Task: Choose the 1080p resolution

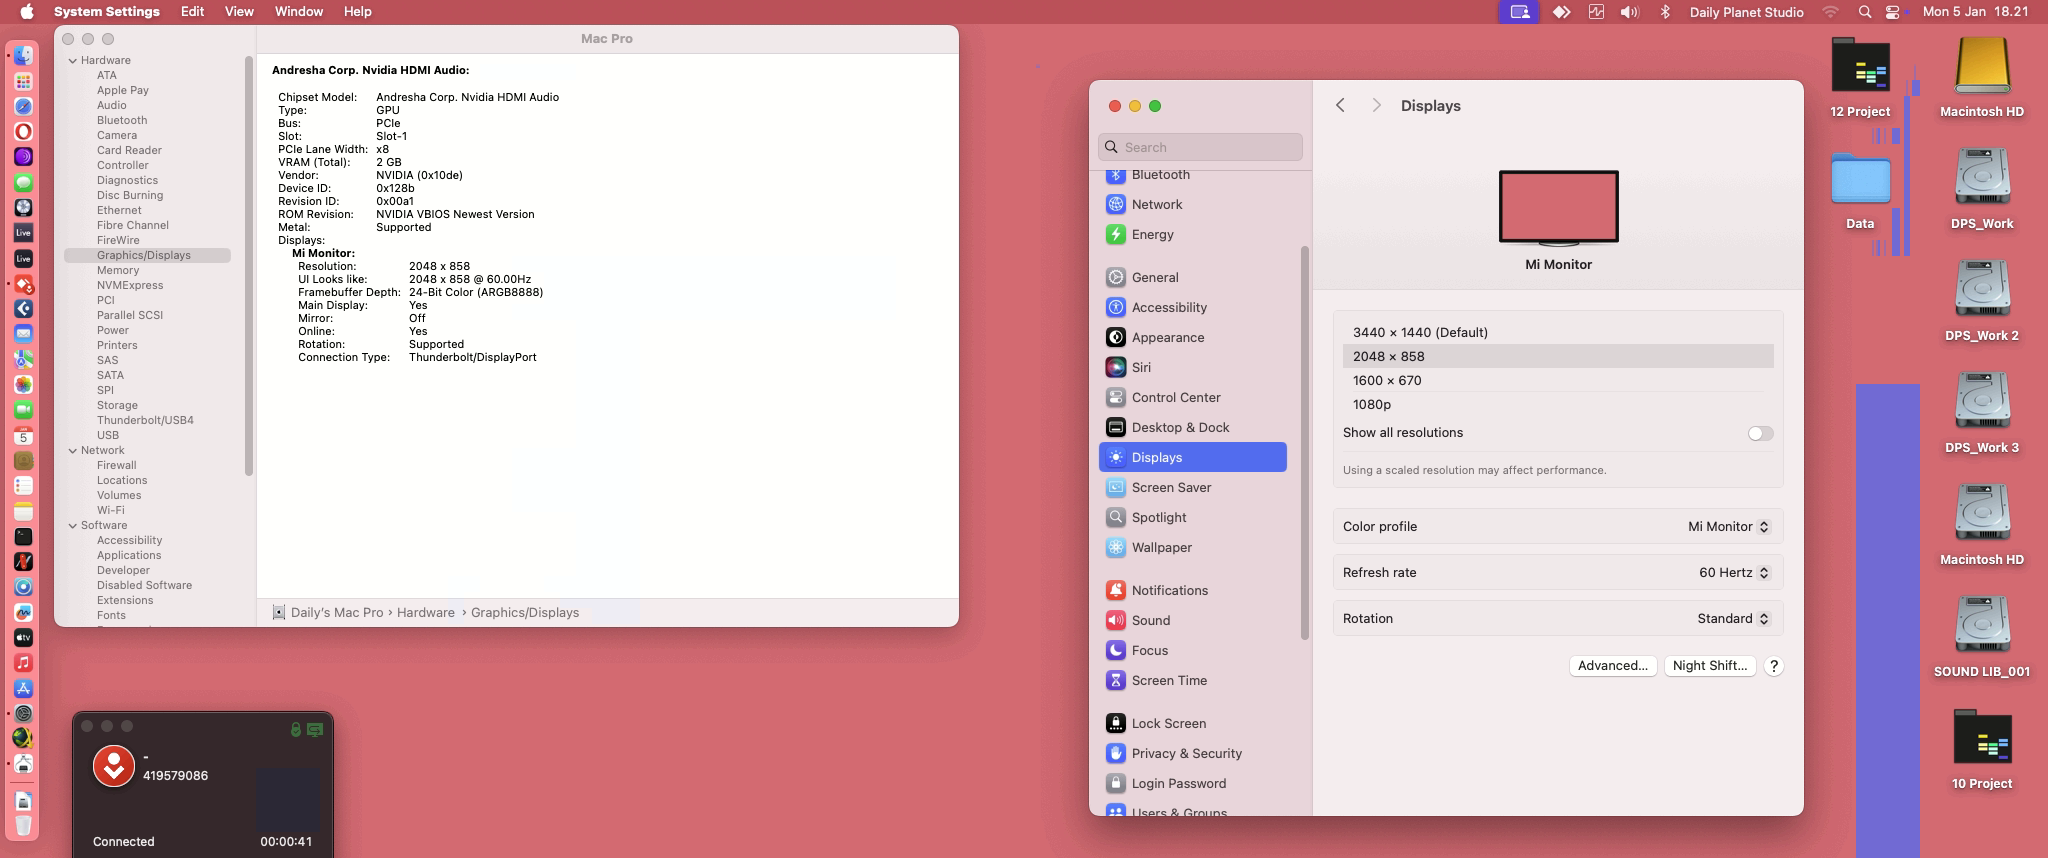Action: (x=1558, y=404)
